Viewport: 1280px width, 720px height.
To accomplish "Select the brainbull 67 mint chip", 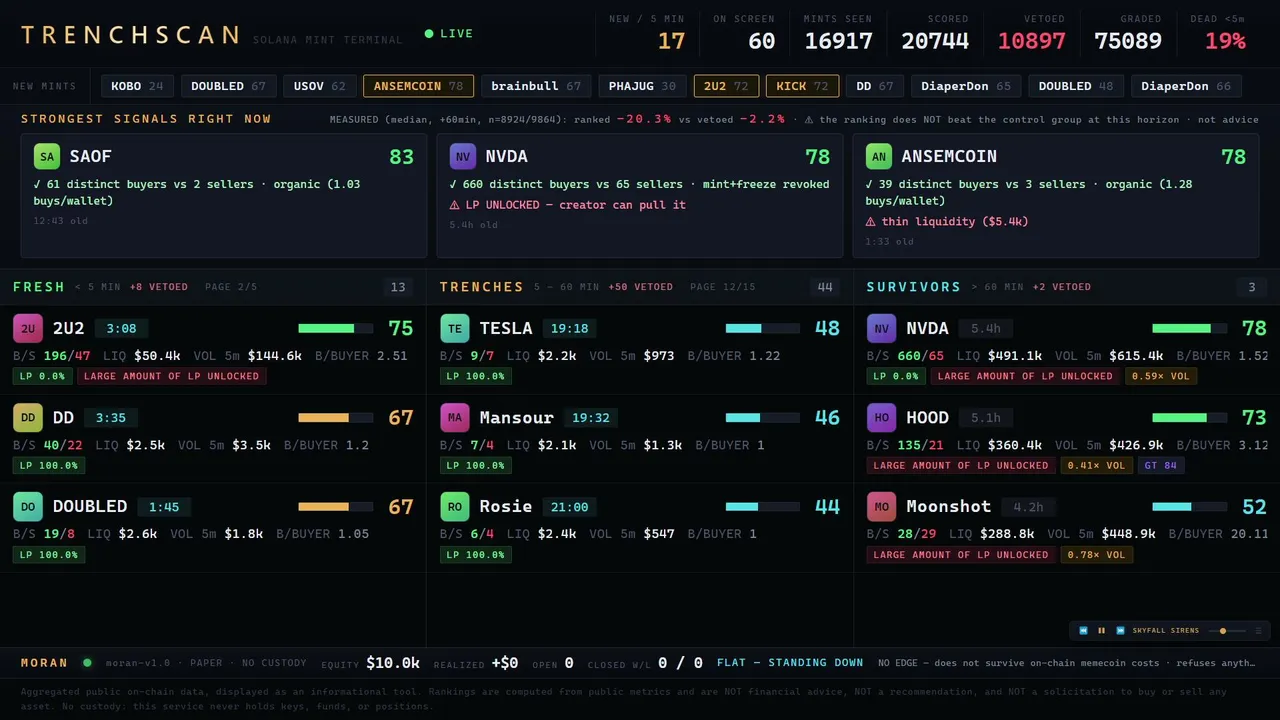I will tap(536, 86).
